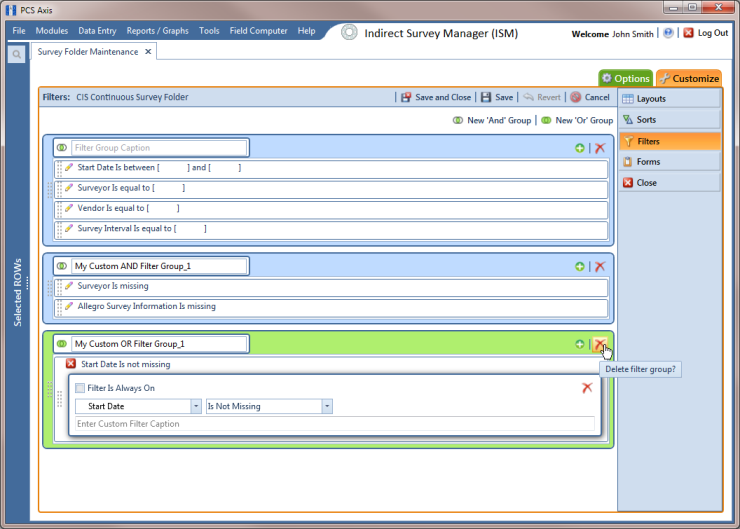Select Filters in the Customize panel
740x529 pixels.
(x=670, y=141)
